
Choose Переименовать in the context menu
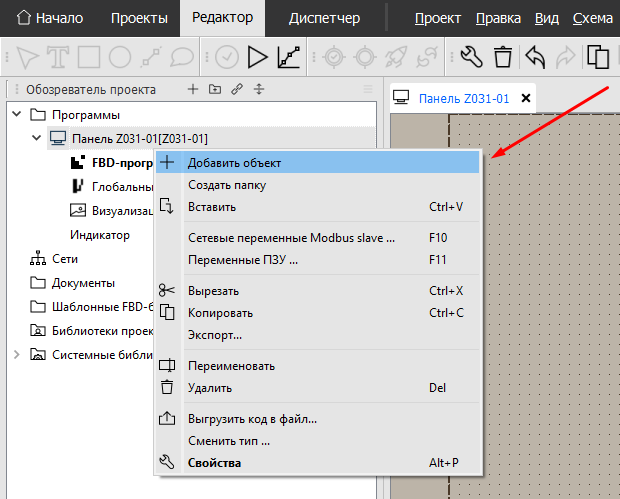coord(231,366)
